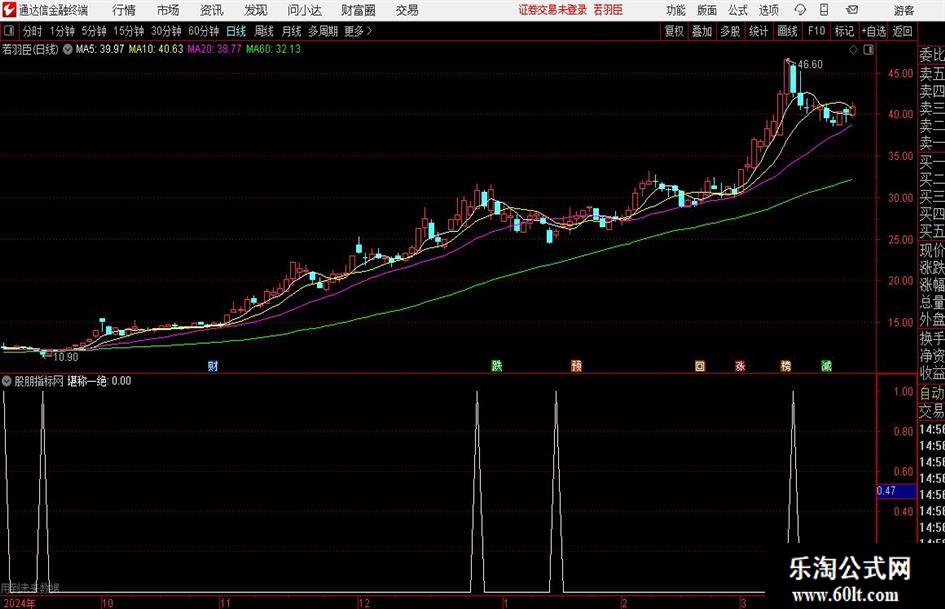
Task: Open the 交易 menu
Action: pos(407,10)
